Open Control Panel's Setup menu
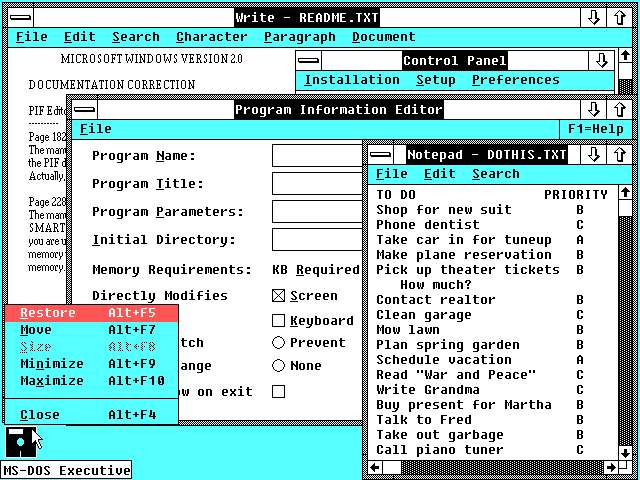This screenshot has height=480, width=640. (436, 80)
